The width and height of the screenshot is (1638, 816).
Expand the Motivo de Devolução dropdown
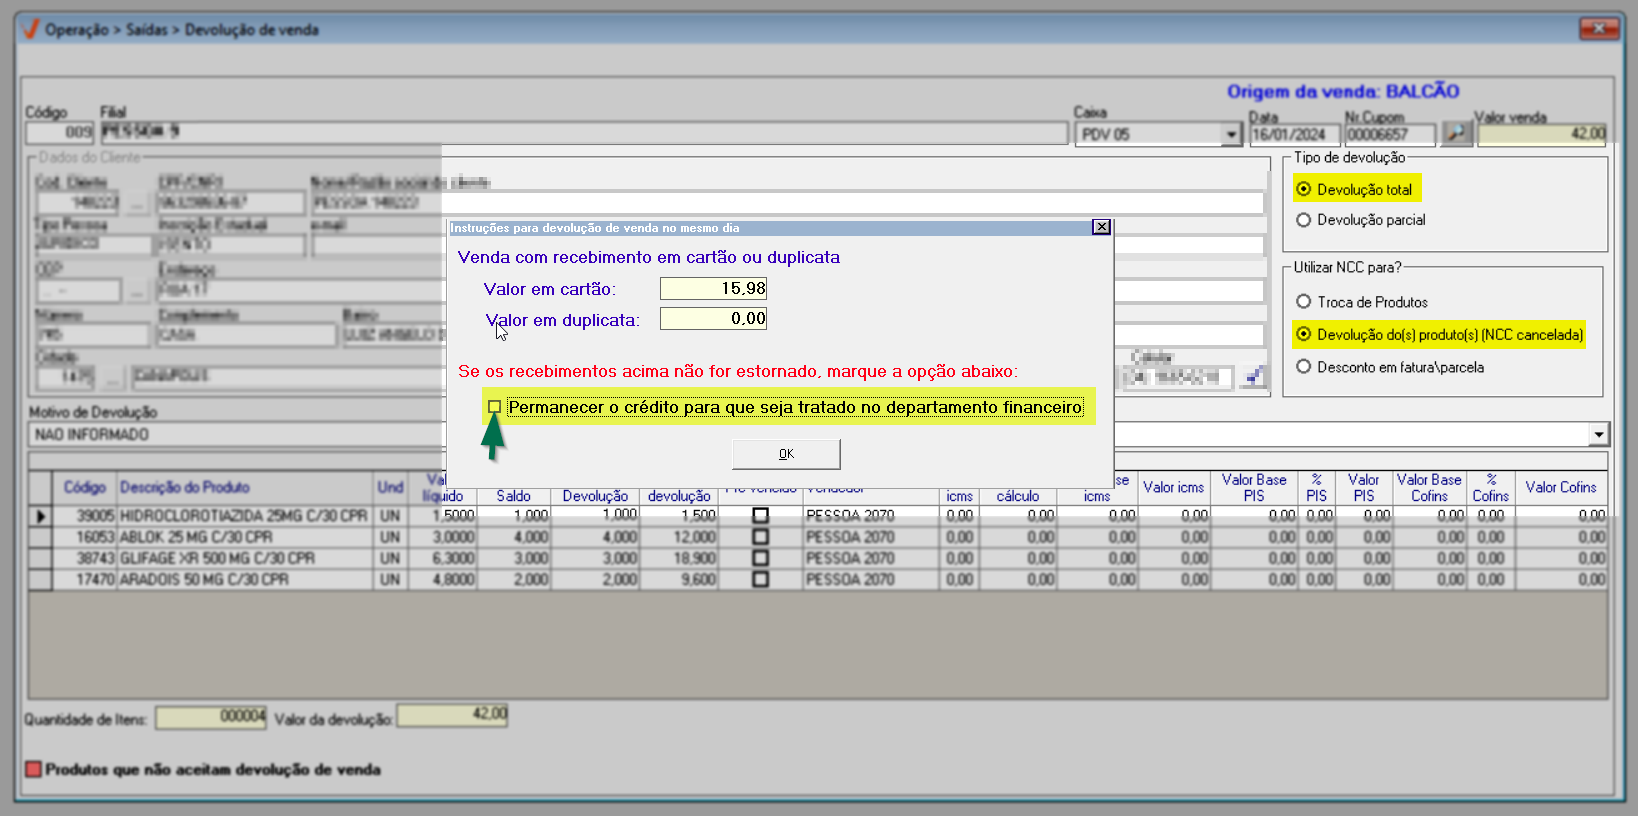1598,434
